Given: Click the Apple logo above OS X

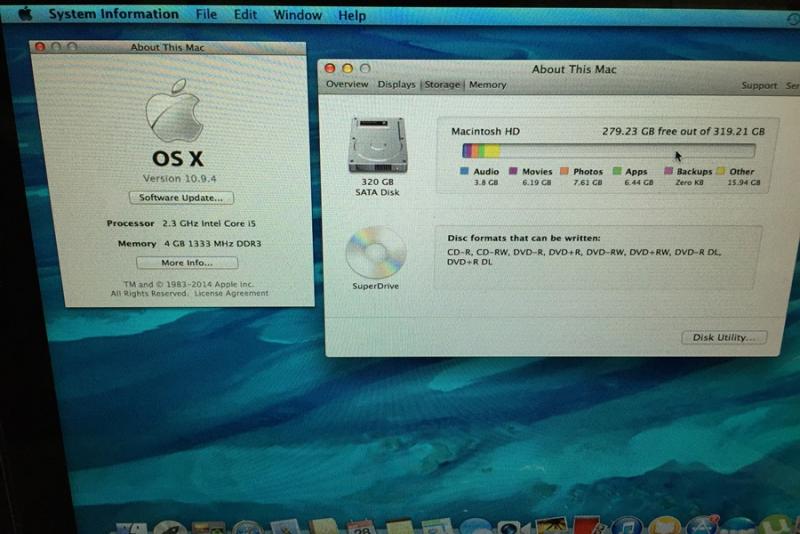Looking at the screenshot, I should click(174, 112).
